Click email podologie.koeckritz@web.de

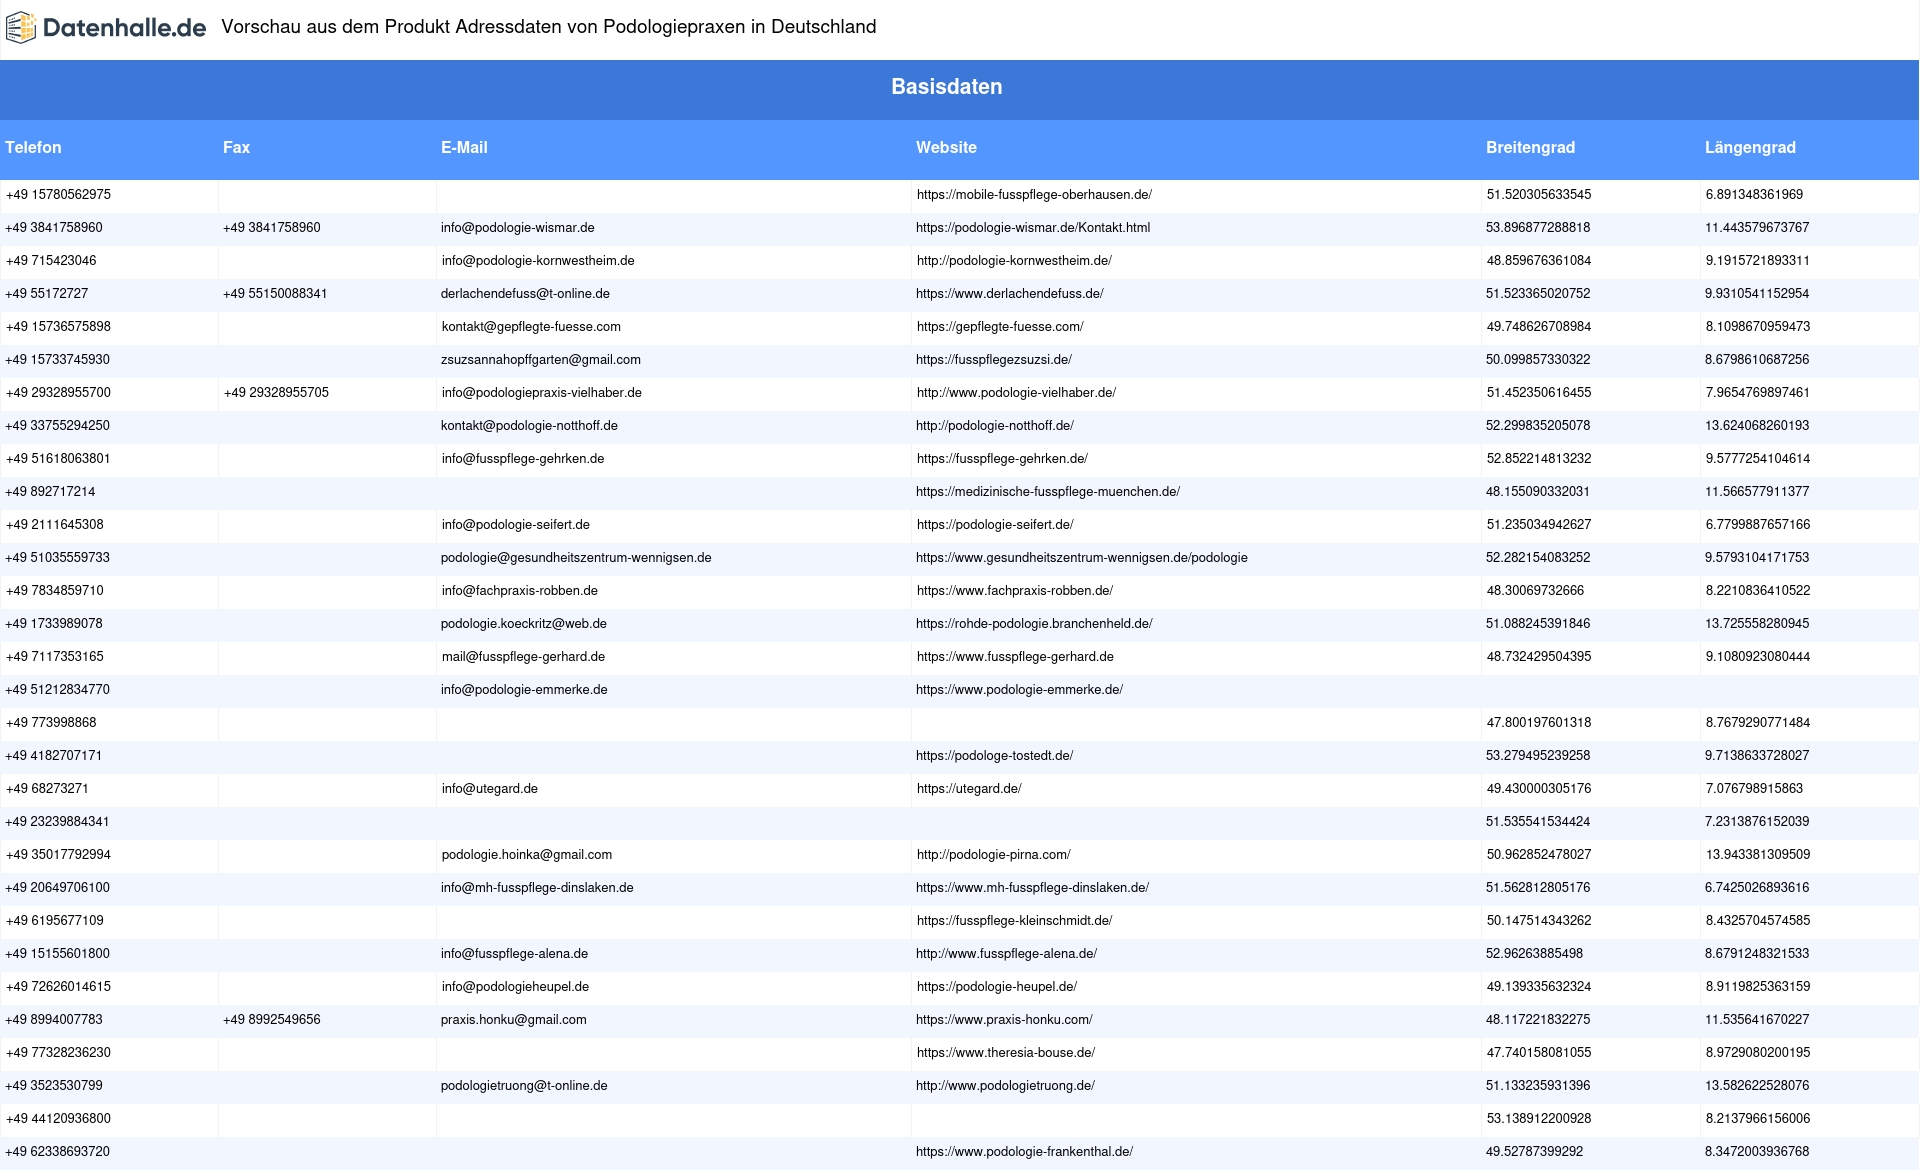[x=524, y=624]
